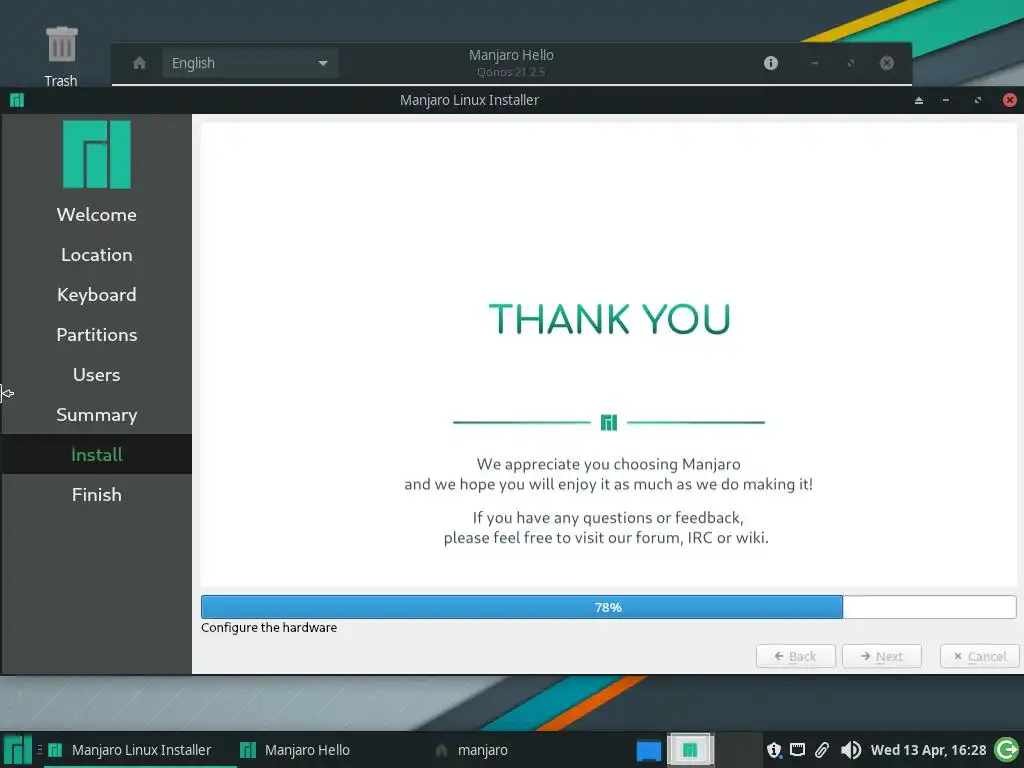1024x768 pixels.
Task: Click the paperclip clipboard tray icon
Action: [822, 750]
